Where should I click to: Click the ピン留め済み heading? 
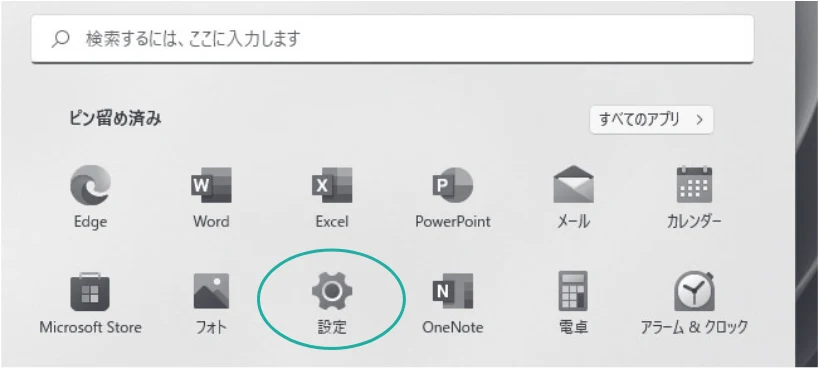tap(115, 119)
